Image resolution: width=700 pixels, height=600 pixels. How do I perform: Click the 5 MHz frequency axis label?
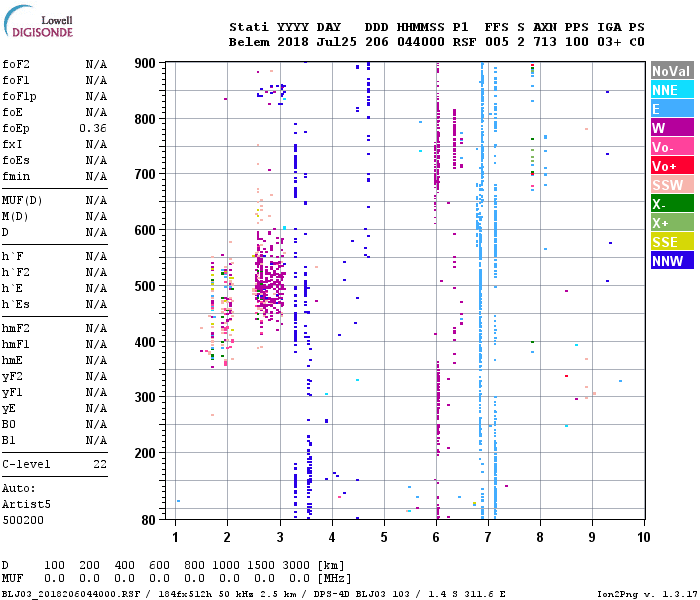pyautogui.click(x=384, y=538)
